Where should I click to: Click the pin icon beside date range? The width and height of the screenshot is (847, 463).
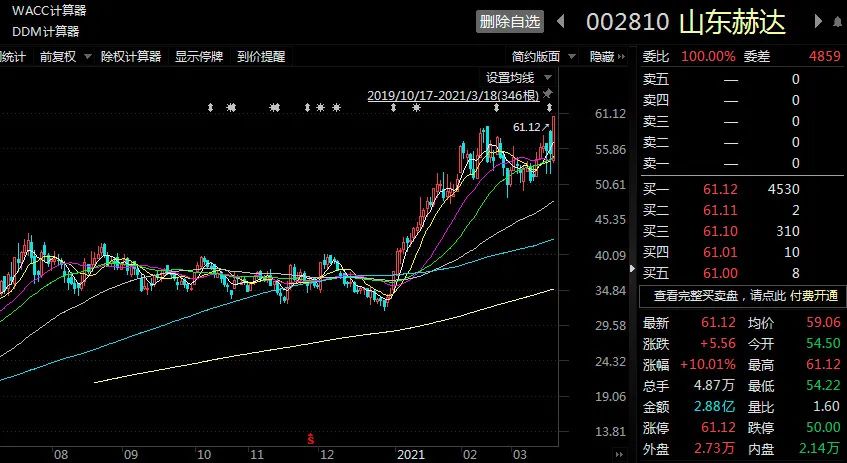(x=547, y=94)
